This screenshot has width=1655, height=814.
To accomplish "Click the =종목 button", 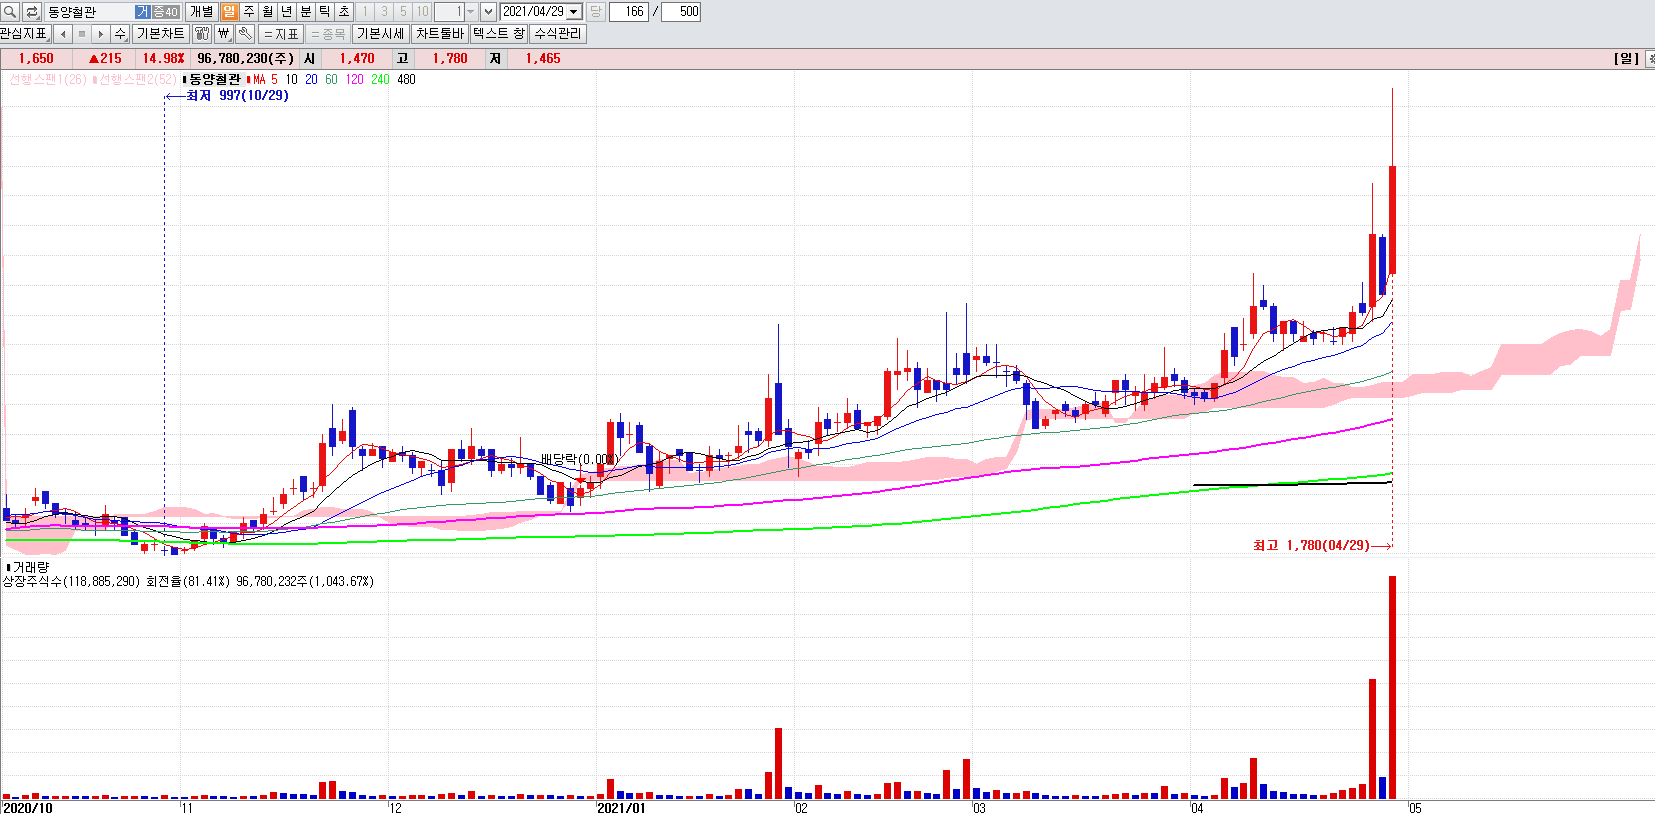I will coord(328,34).
